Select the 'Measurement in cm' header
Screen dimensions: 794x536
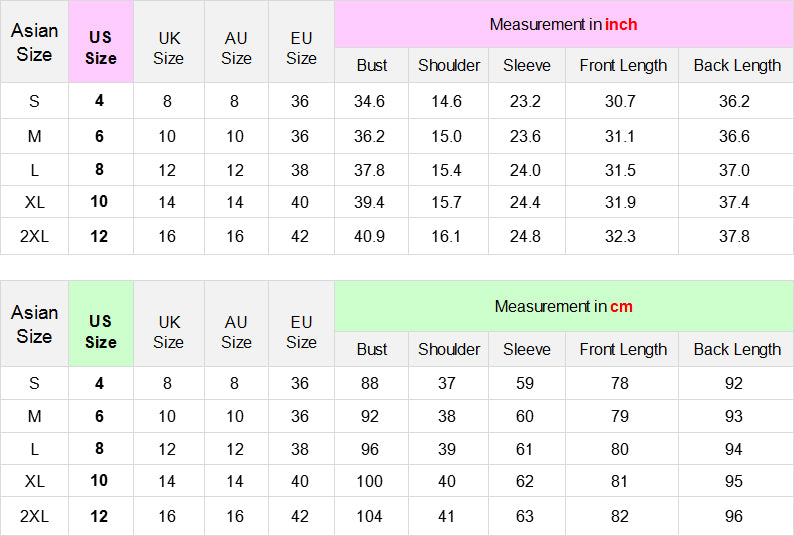coord(564,307)
